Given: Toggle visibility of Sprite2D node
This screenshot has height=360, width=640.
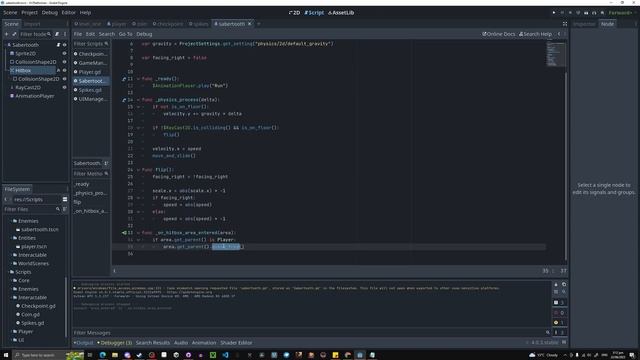Looking at the screenshot, I should tap(64, 53).
